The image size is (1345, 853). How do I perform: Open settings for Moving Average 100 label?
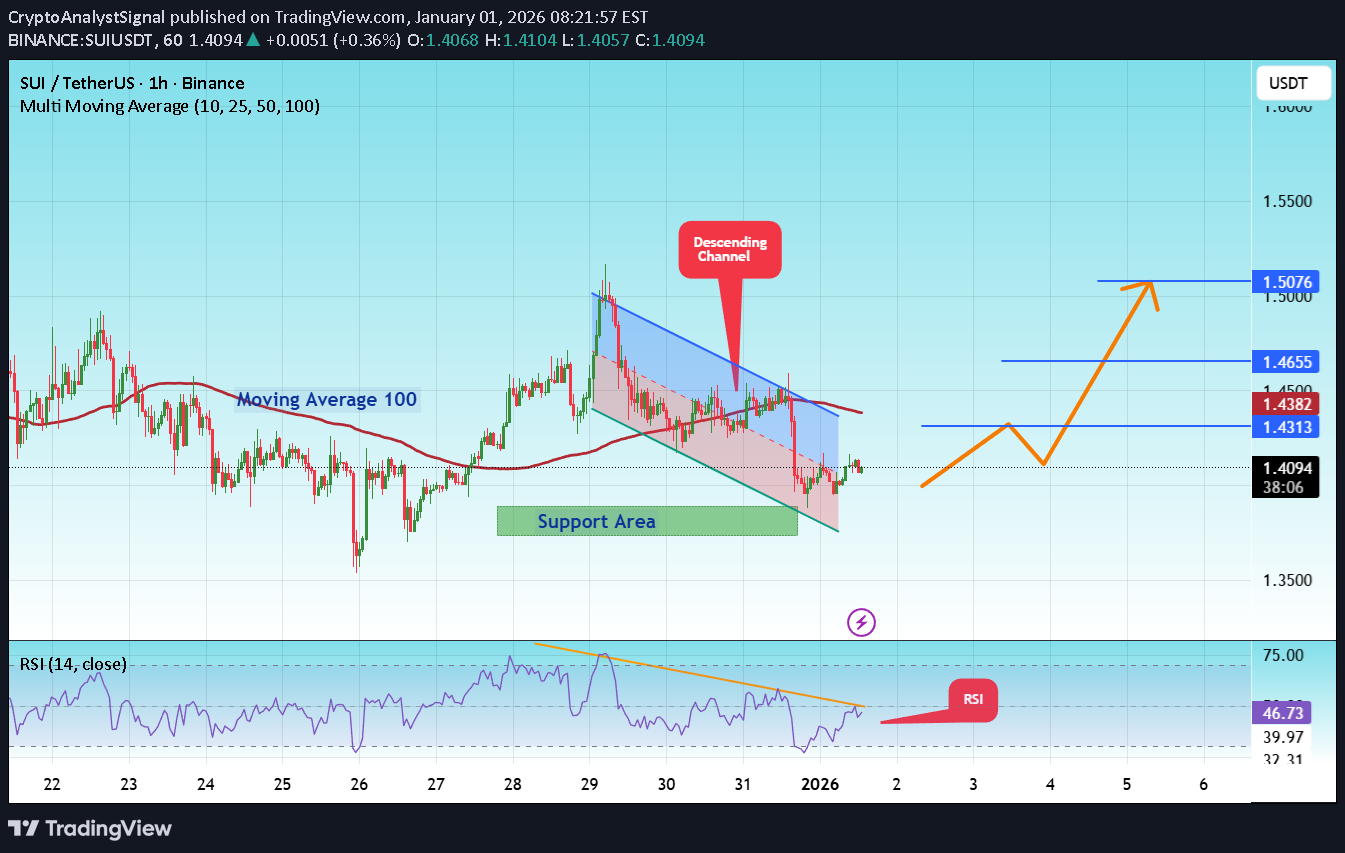(x=327, y=399)
